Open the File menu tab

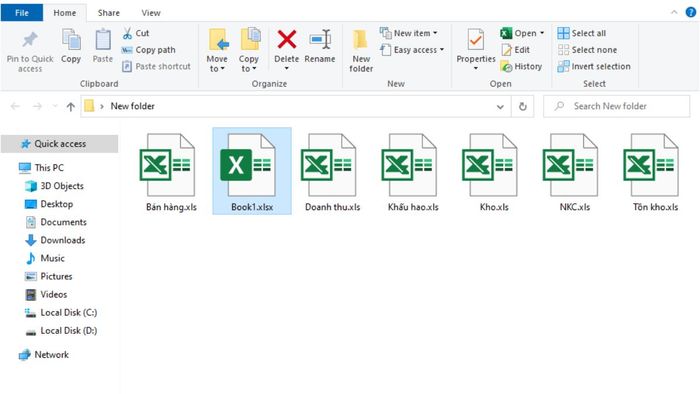tap(22, 12)
